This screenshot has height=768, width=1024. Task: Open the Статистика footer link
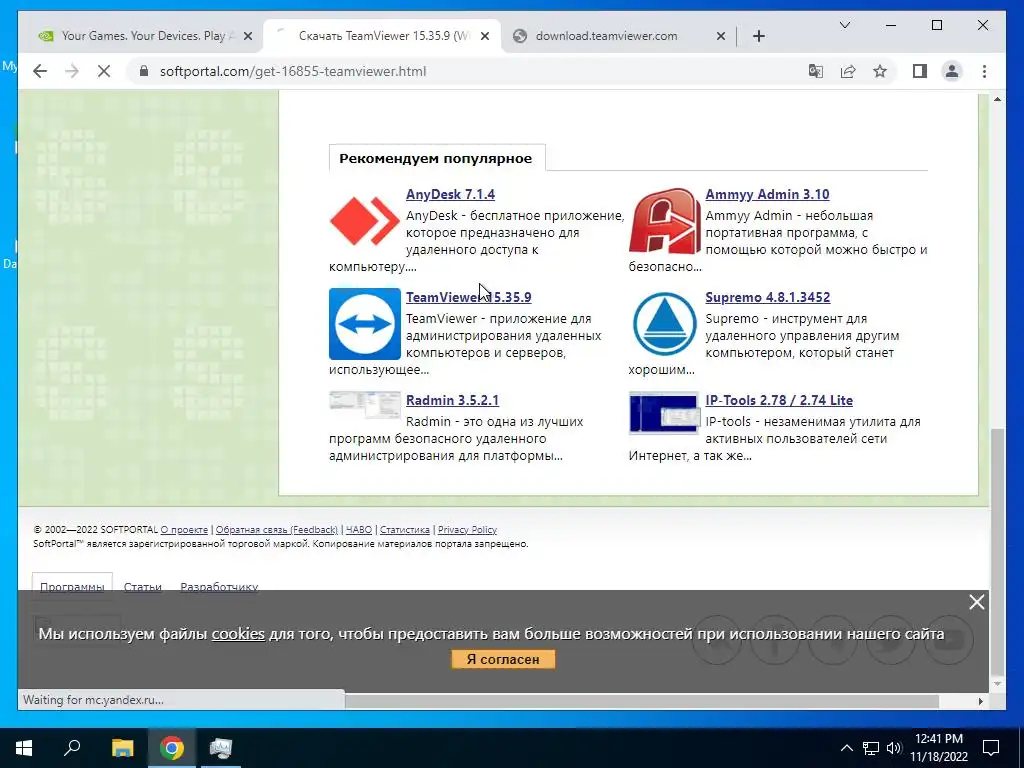[404, 530]
